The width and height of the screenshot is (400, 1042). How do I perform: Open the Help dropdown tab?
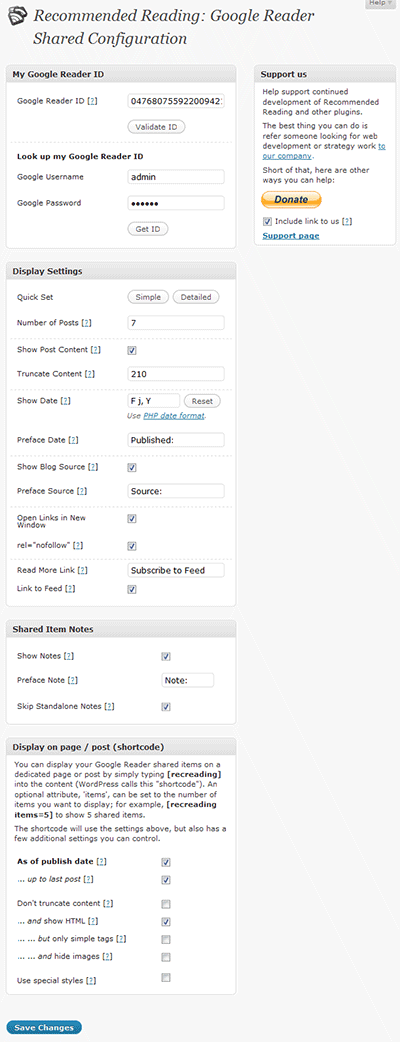[379, 3]
